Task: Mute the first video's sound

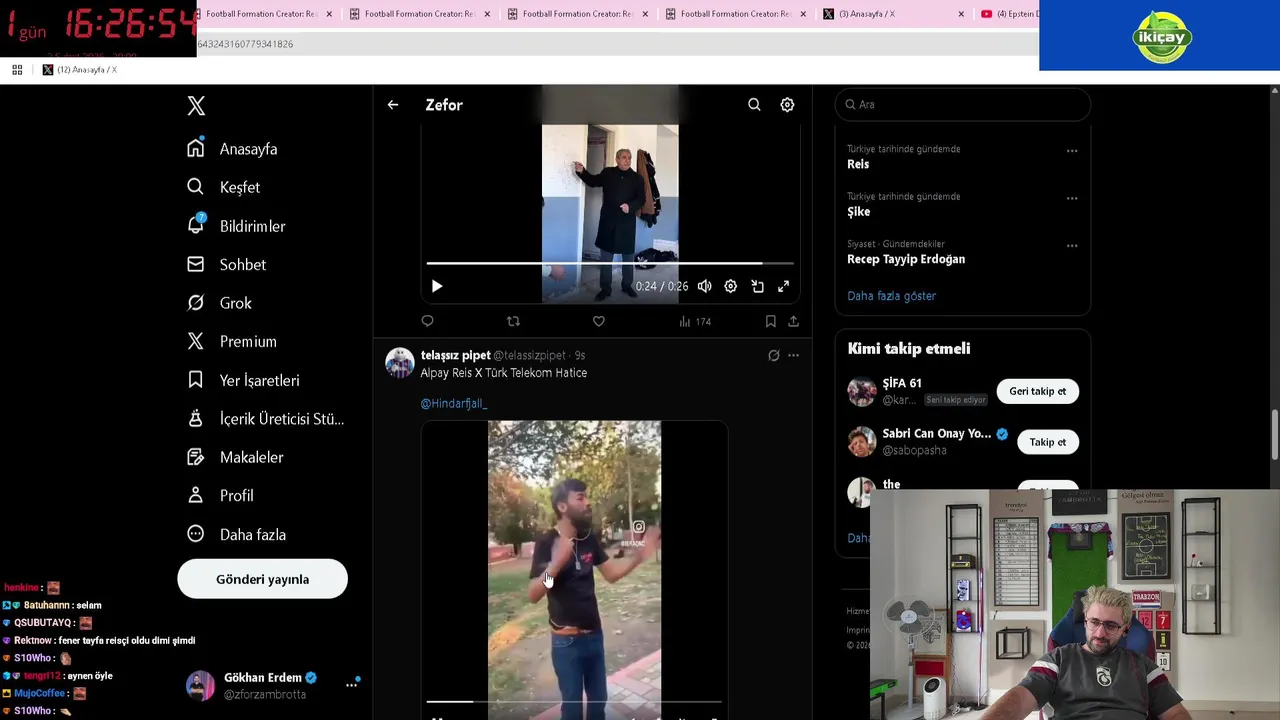Action: [x=705, y=286]
